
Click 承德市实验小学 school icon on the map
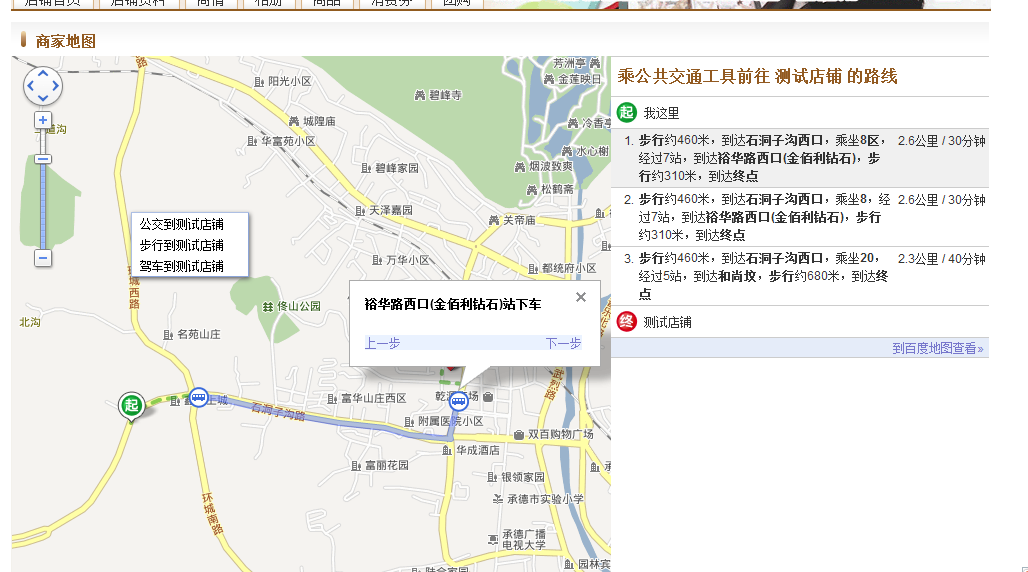coord(498,499)
